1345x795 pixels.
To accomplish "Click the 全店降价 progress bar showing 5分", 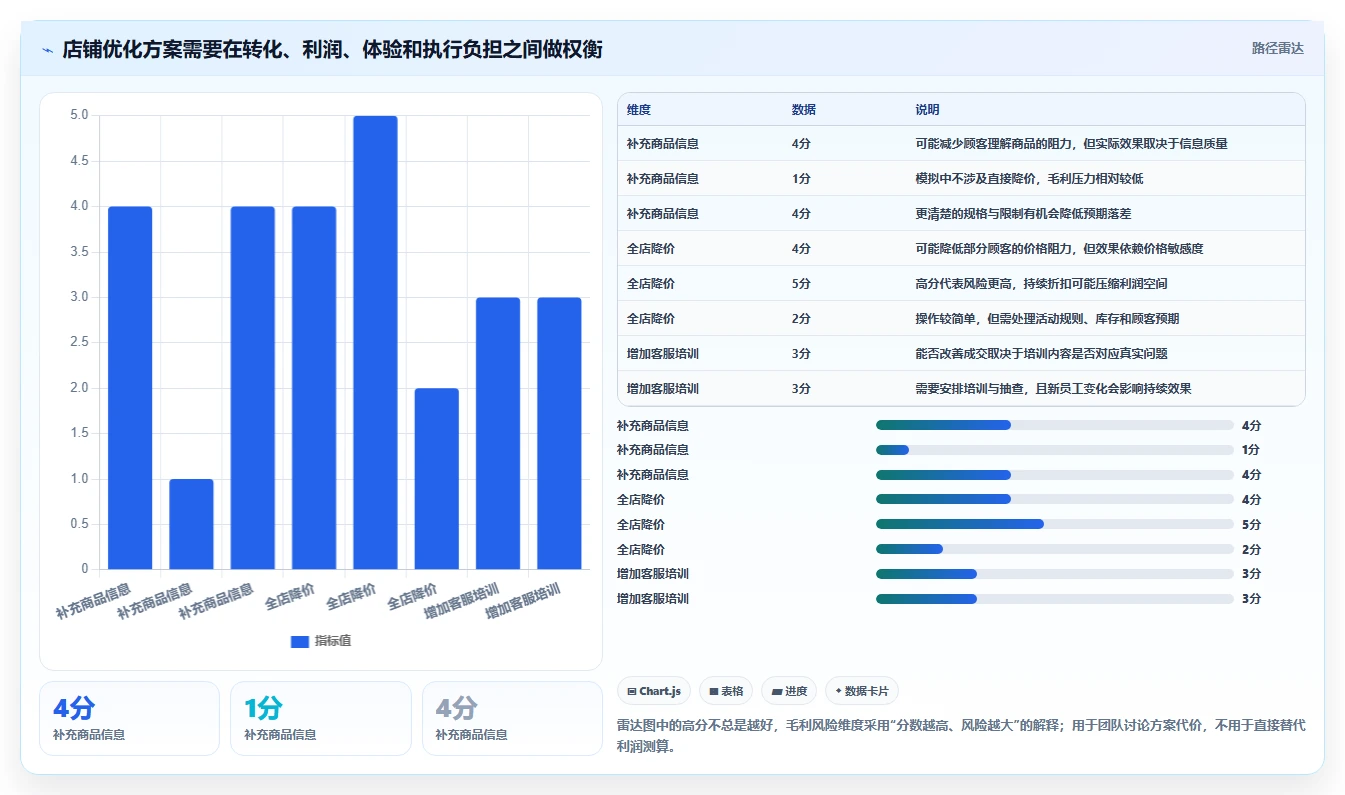I will (x=1054, y=524).
